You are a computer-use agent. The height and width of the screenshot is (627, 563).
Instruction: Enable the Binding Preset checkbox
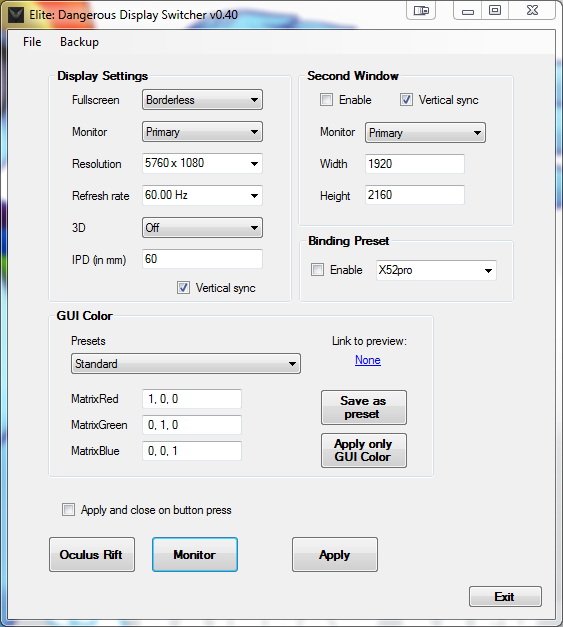click(x=317, y=270)
